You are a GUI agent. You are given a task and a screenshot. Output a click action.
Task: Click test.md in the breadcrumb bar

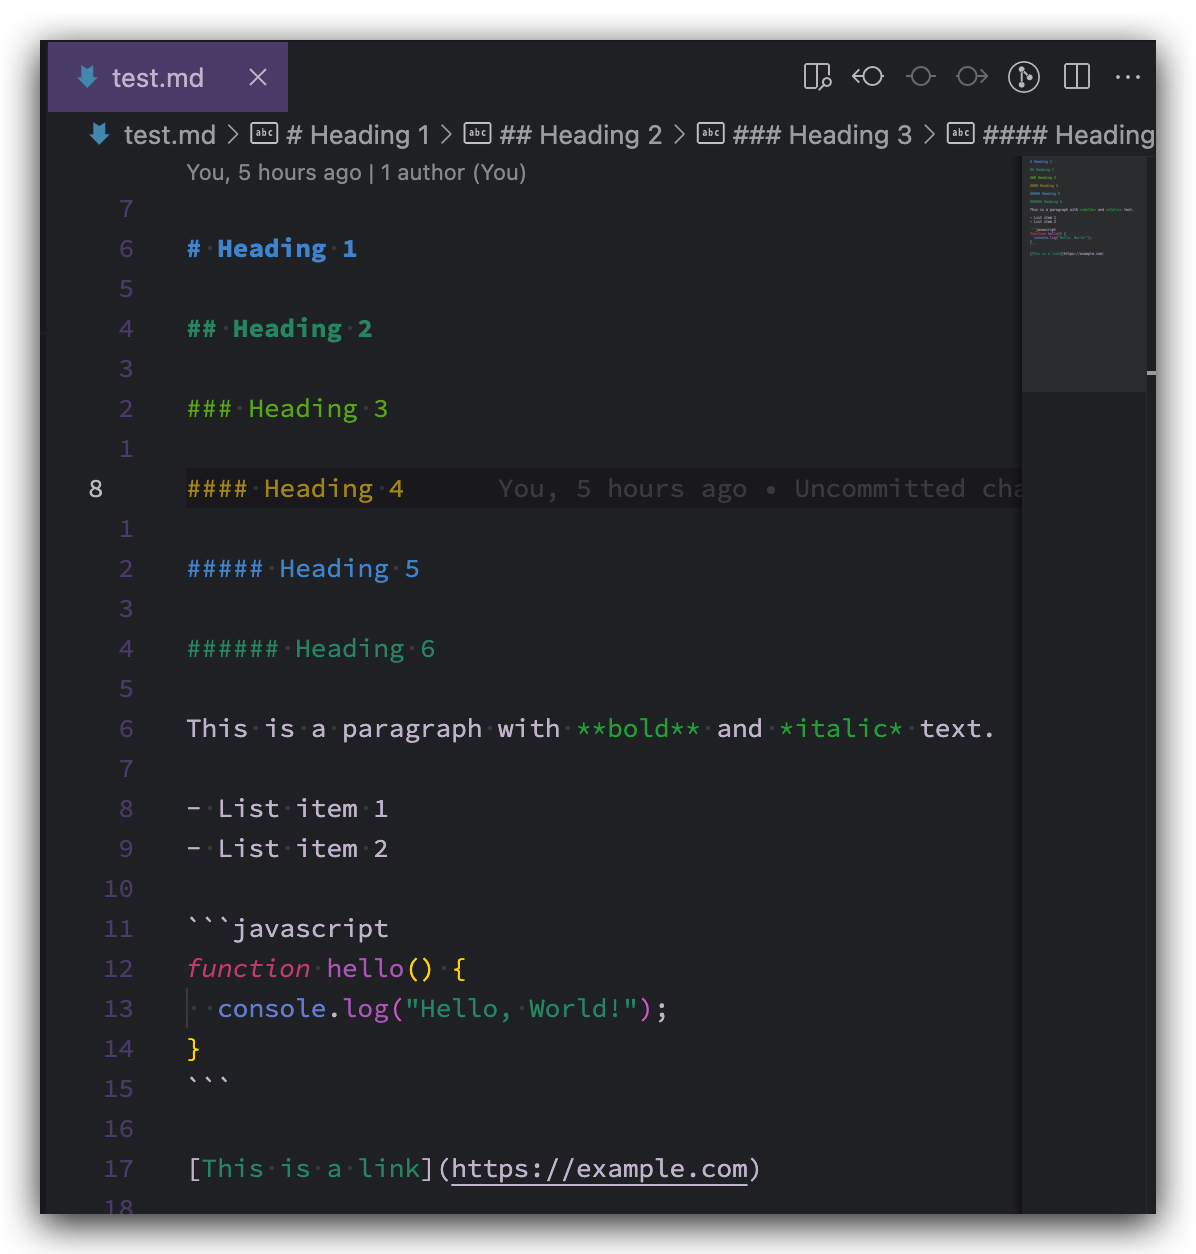click(x=169, y=135)
